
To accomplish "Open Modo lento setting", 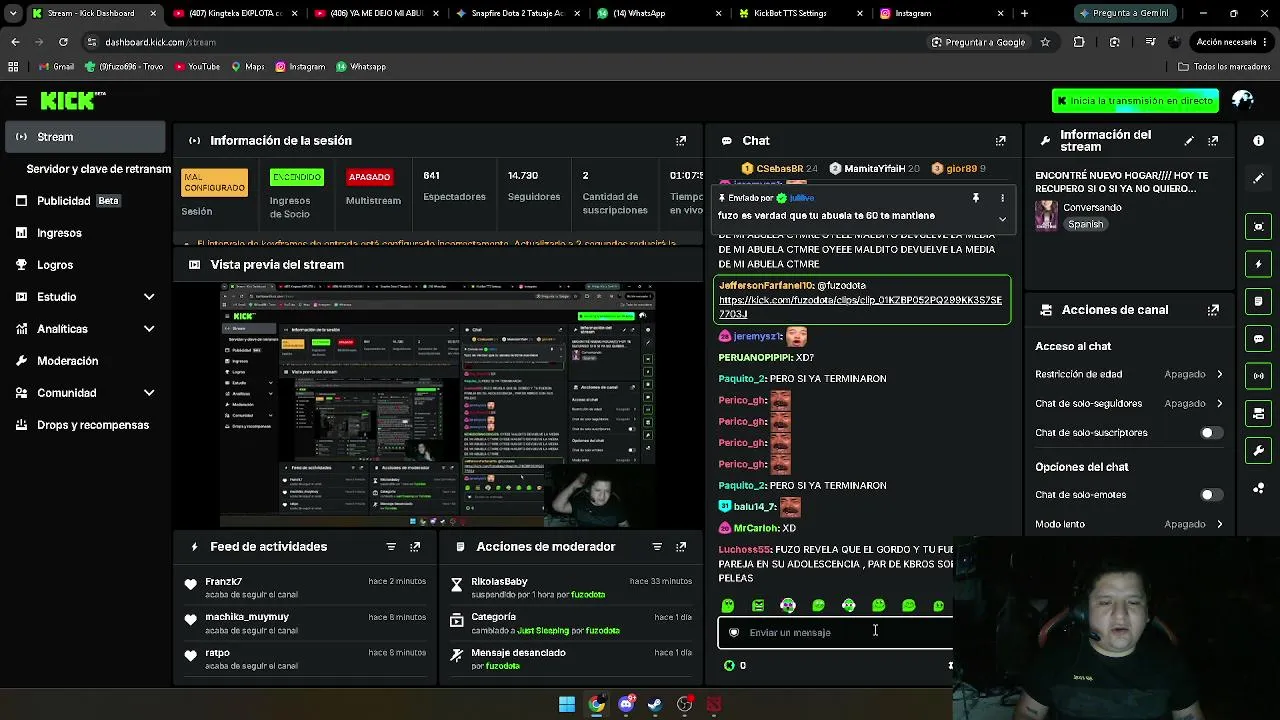I will (1129, 524).
